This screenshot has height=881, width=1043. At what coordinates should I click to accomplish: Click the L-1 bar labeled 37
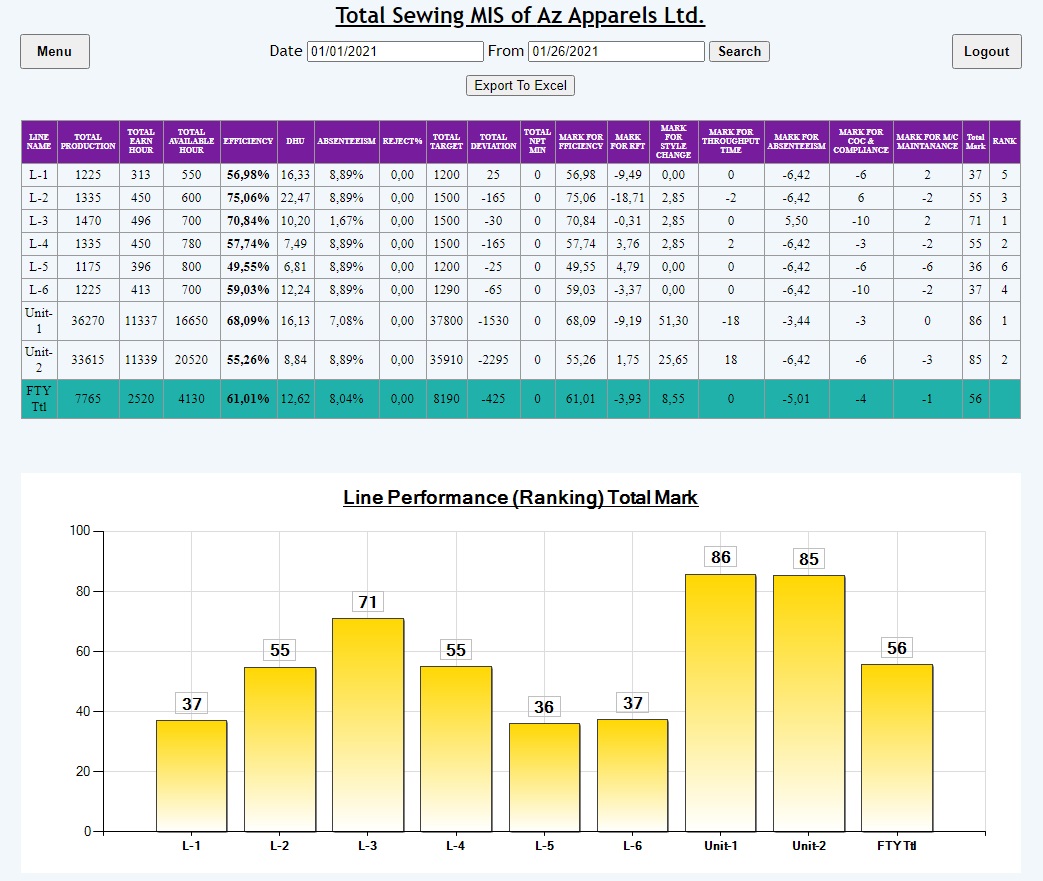pyautogui.click(x=192, y=776)
